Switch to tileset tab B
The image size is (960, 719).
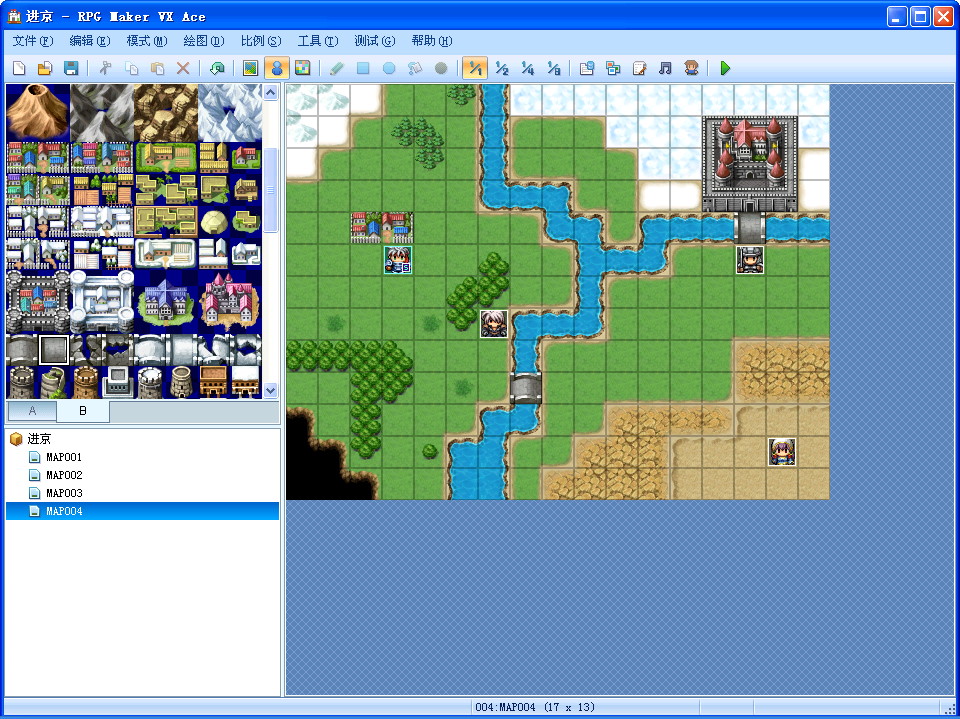[x=83, y=411]
